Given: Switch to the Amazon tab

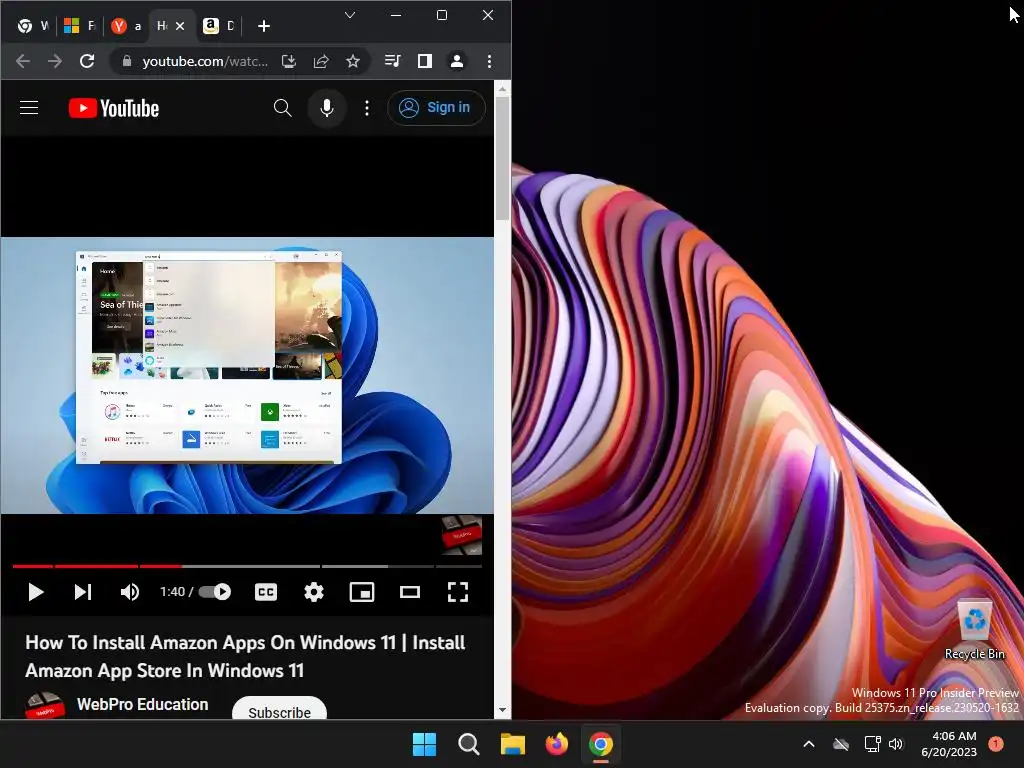Looking at the screenshot, I should click(x=219, y=26).
